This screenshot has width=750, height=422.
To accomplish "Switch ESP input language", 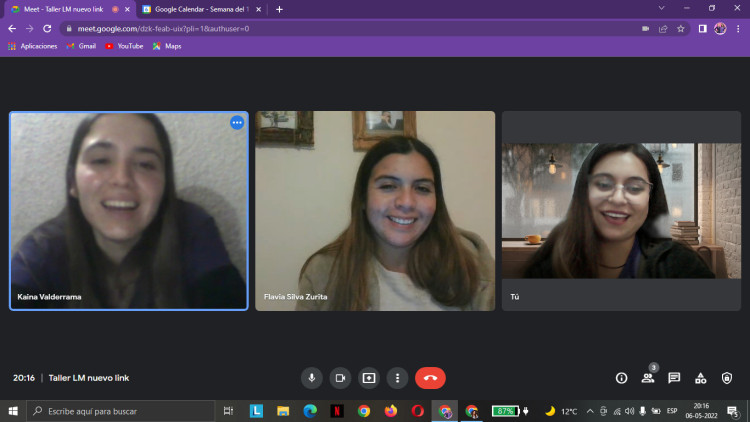I will (672, 411).
